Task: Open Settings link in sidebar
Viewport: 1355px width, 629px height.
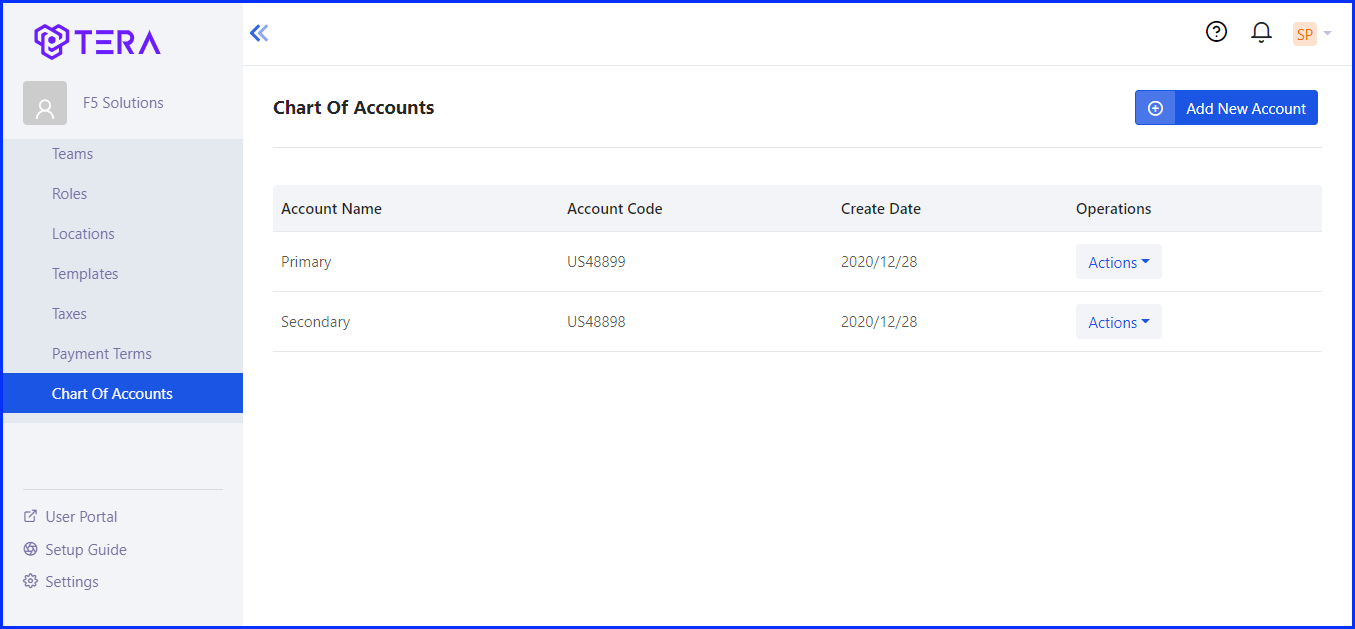Action: (72, 582)
